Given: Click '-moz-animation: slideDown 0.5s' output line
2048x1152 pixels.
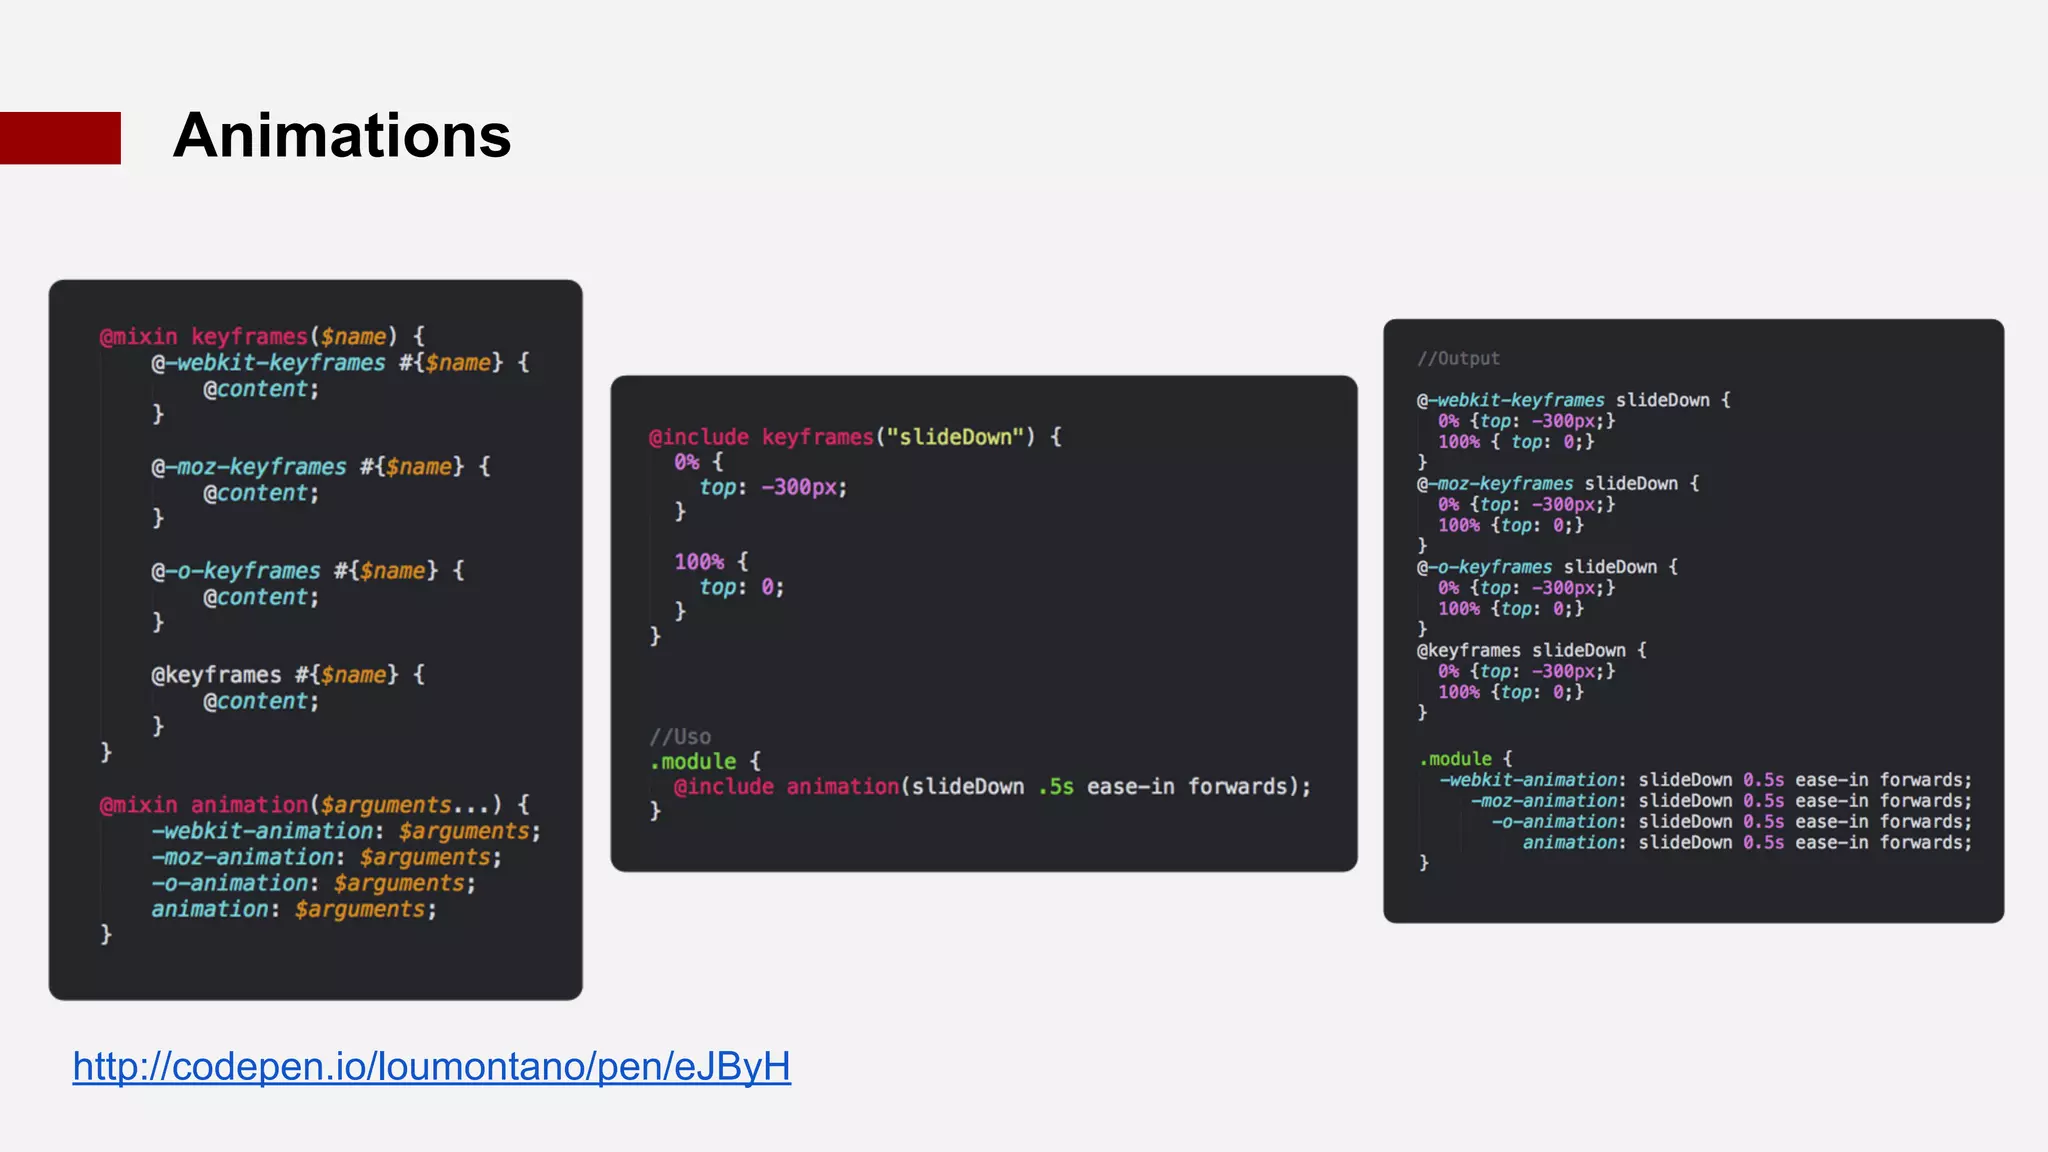Looking at the screenshot, I should (x=1721, y=800).
